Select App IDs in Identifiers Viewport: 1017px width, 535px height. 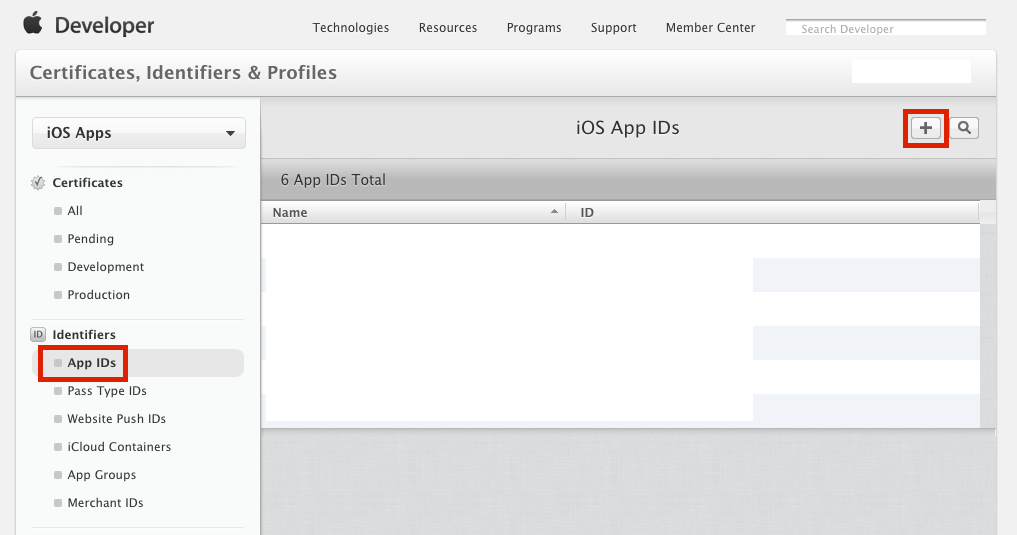coord(138,363)
